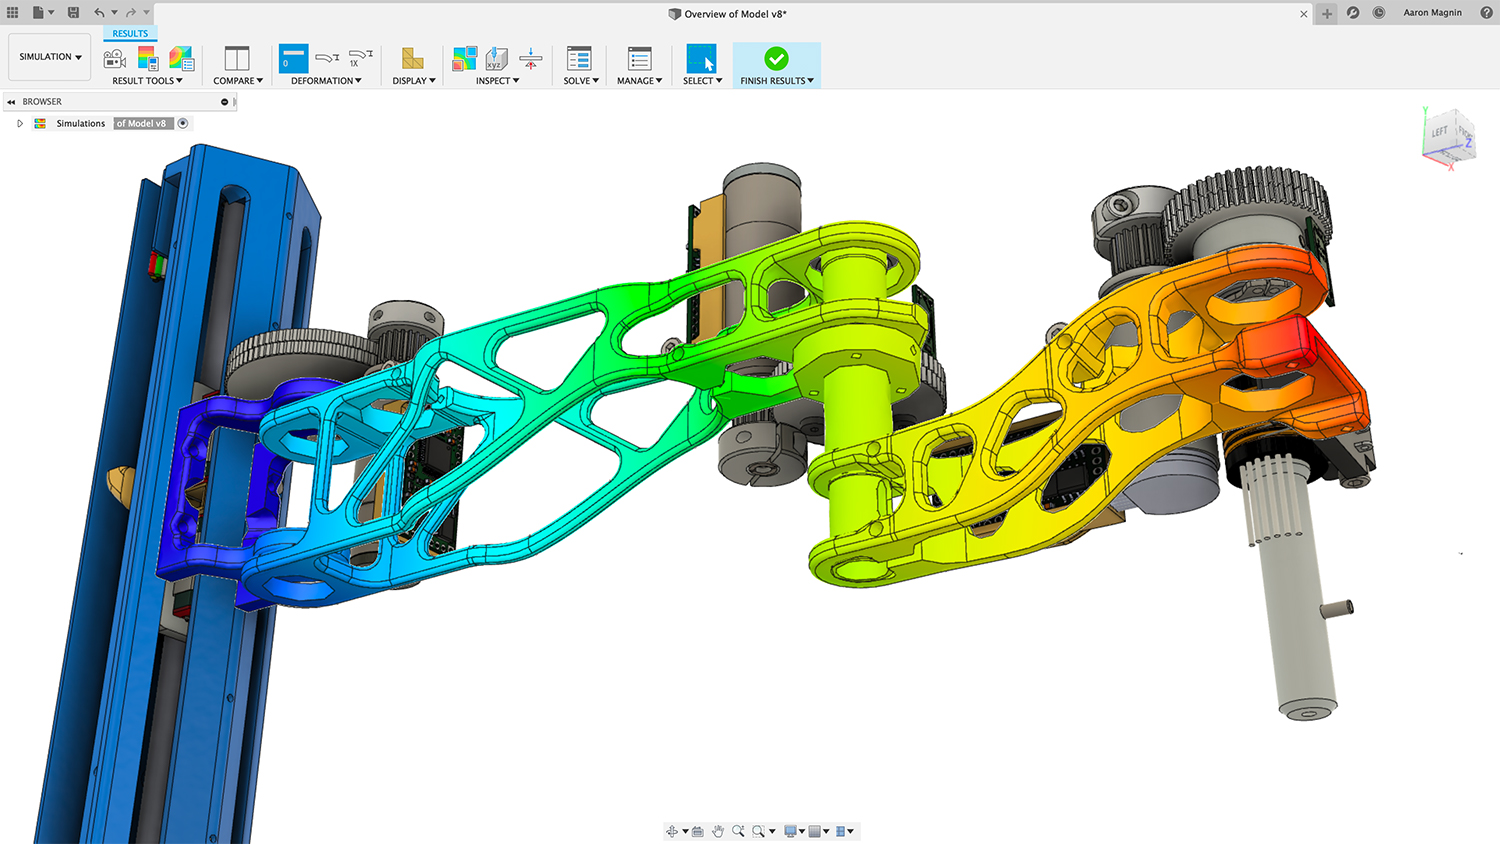The width and height of the screenshot is (1500, 844).
Task: Select the 'of Model v8' browser label
Action: (x=143, y=123)
